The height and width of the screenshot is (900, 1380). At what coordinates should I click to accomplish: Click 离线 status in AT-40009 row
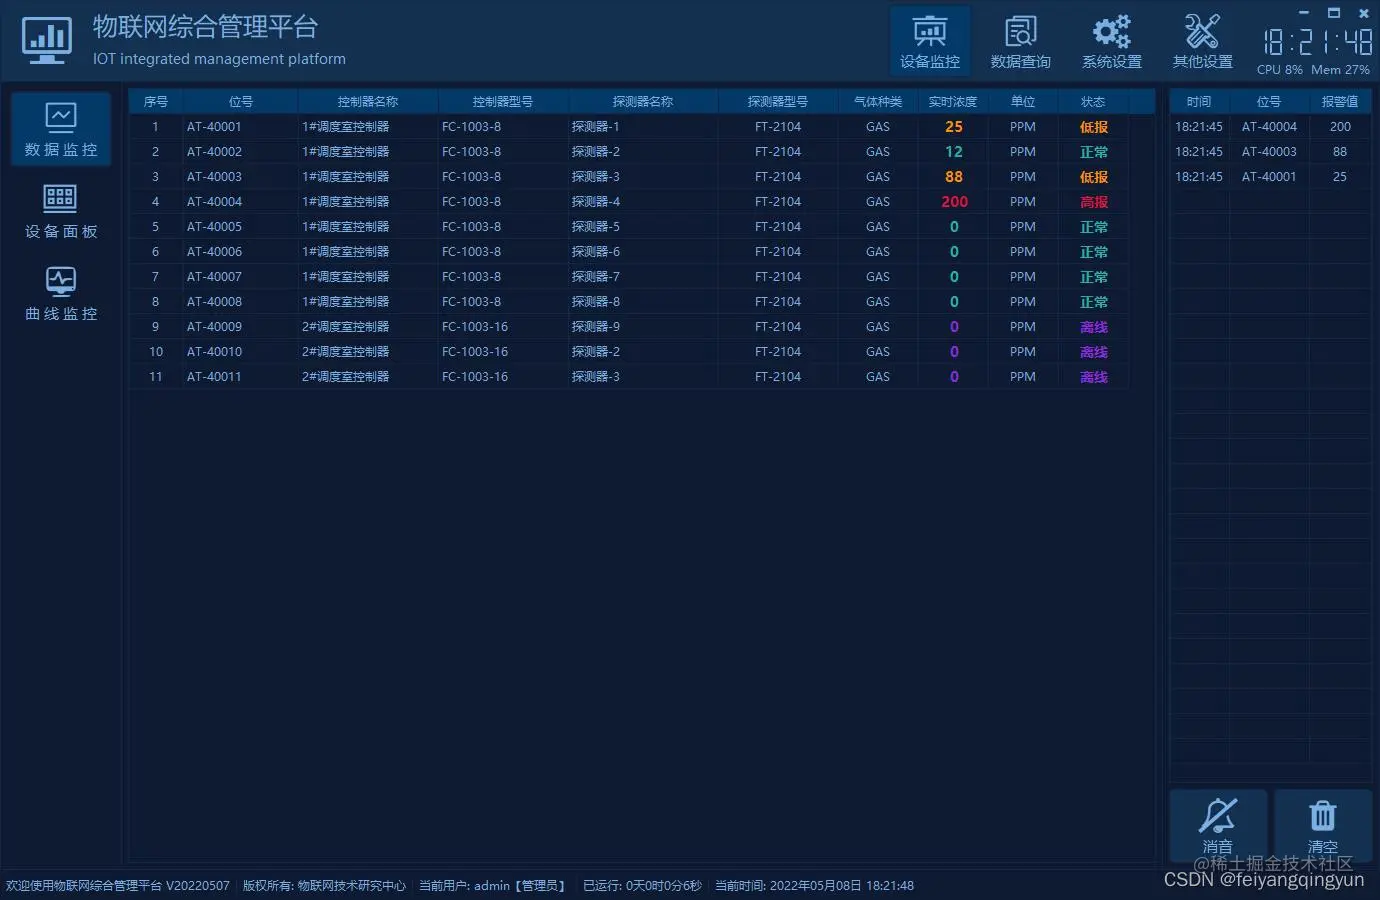[1094, 327]
